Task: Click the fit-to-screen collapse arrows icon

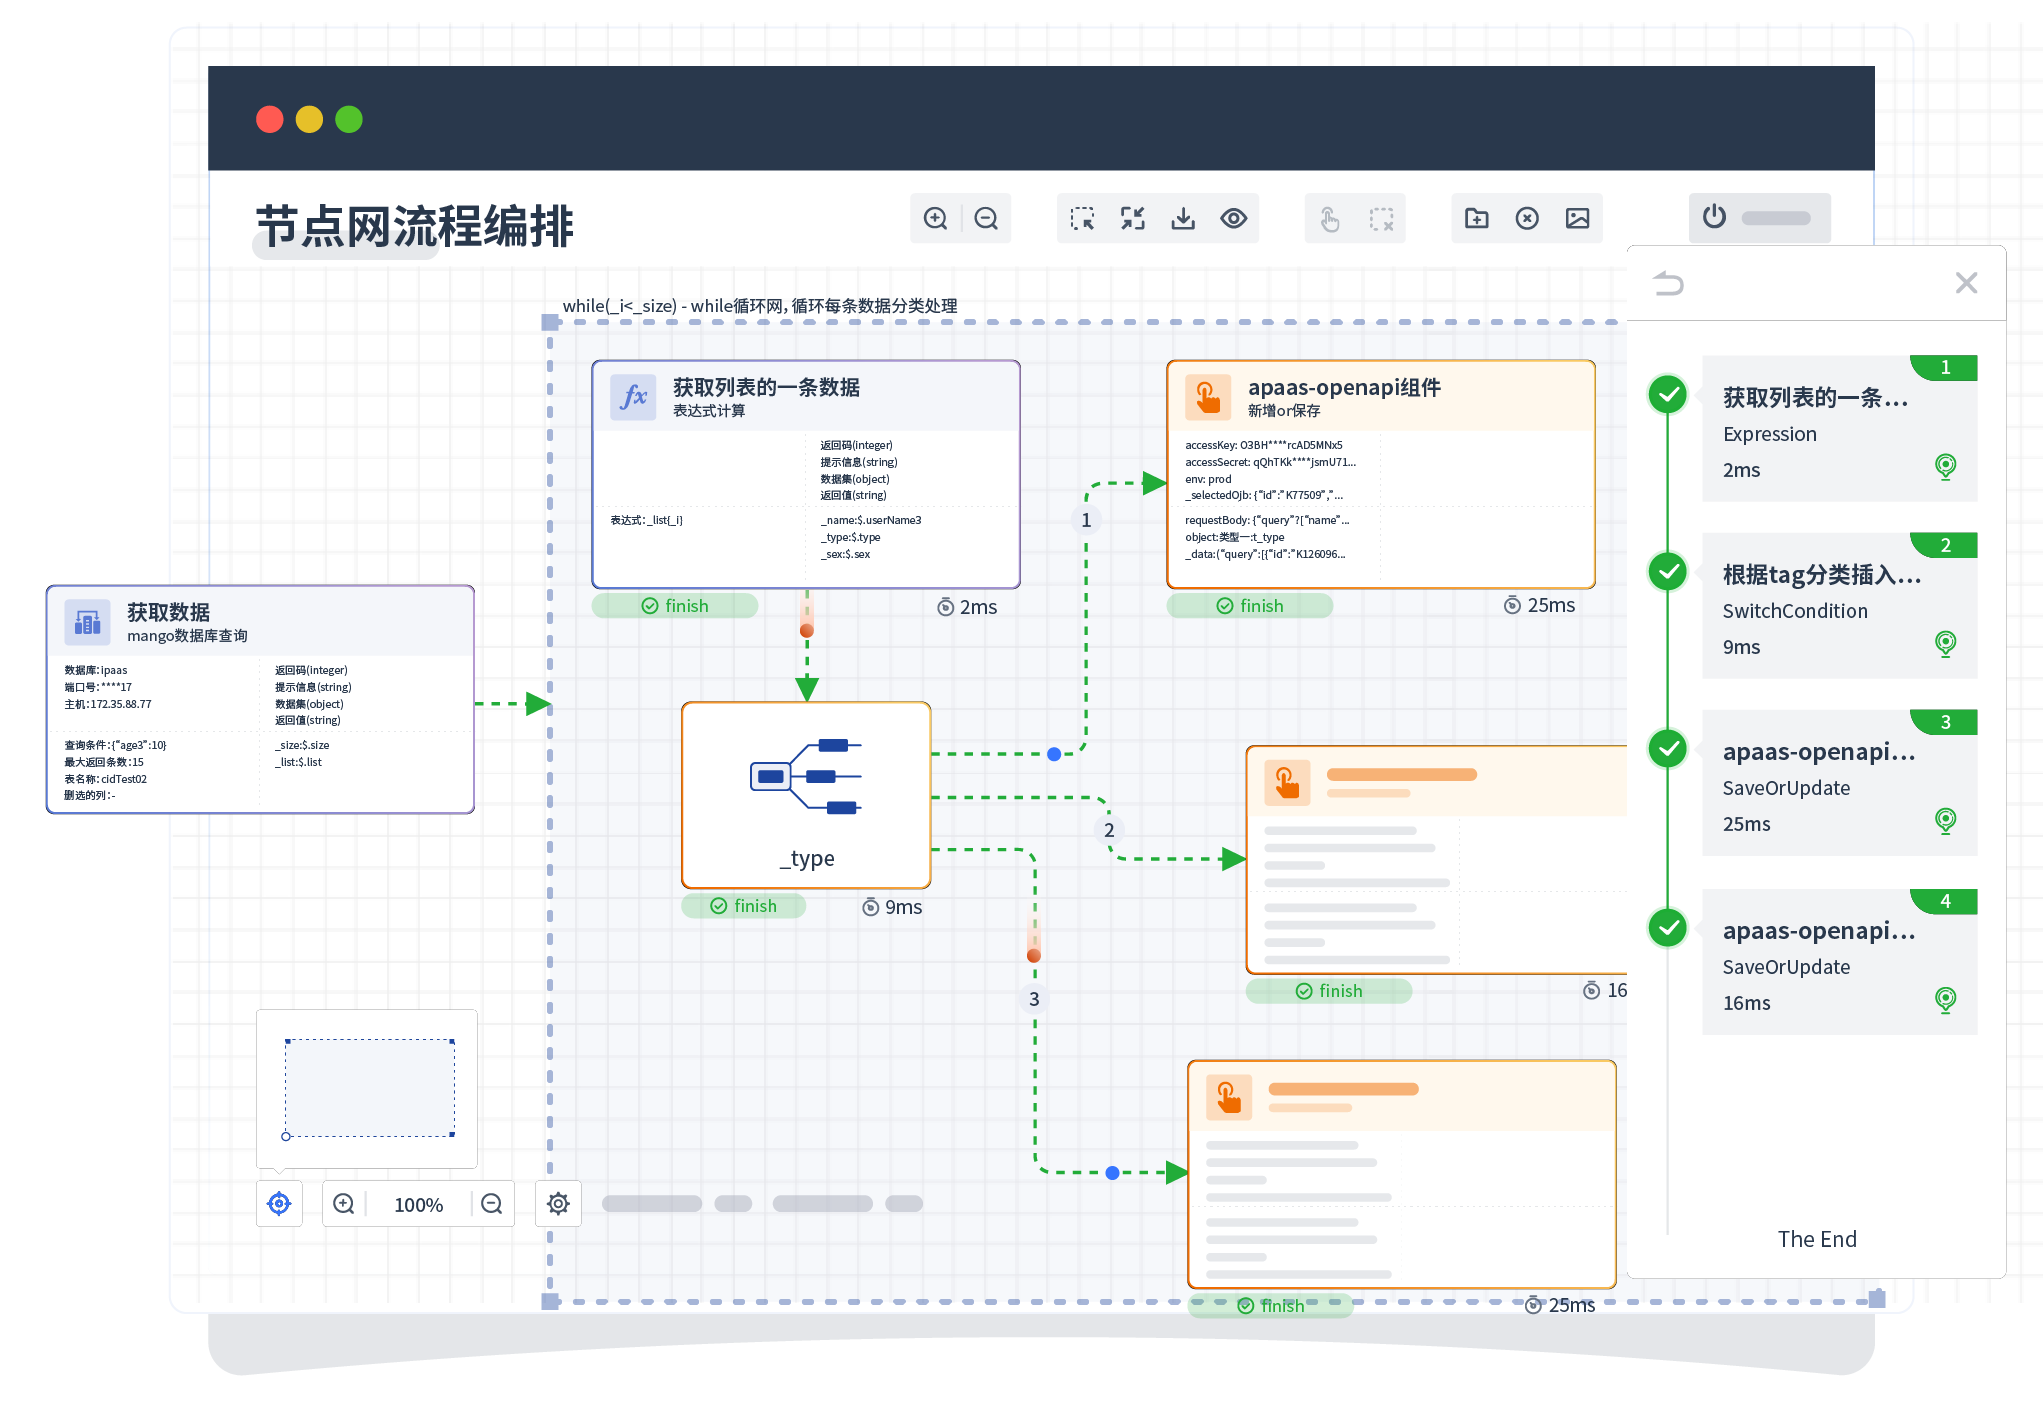Action: (x=1132, y=219)
